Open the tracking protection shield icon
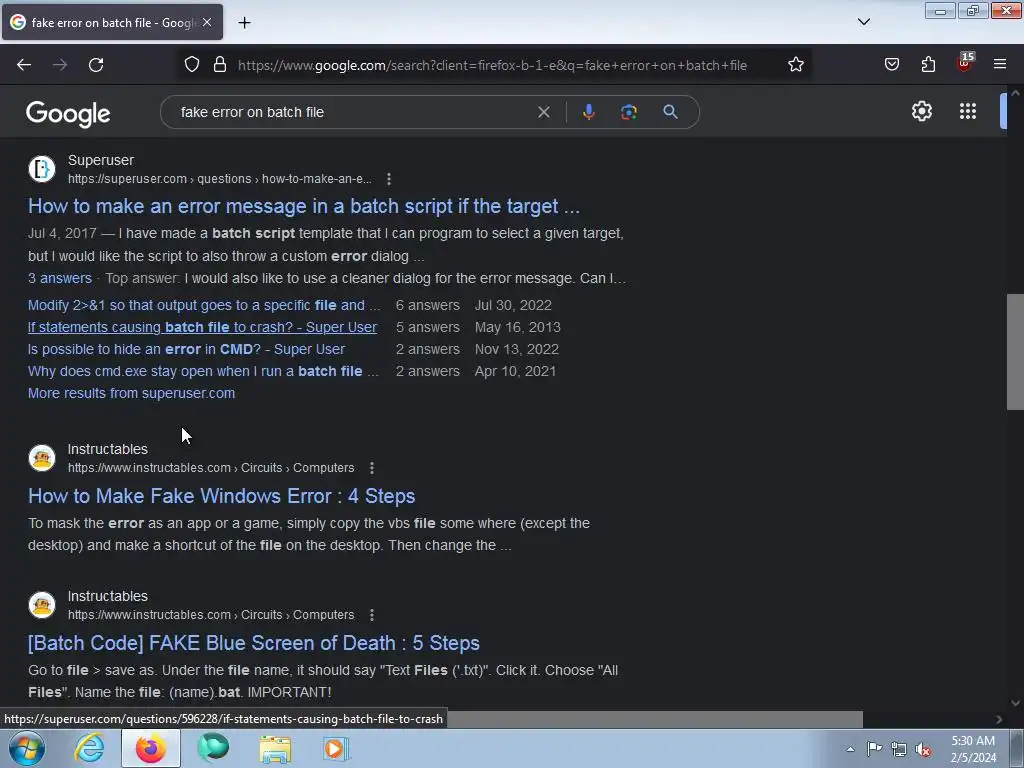This screenshot has width=1024, height=768. coord(191,65)
